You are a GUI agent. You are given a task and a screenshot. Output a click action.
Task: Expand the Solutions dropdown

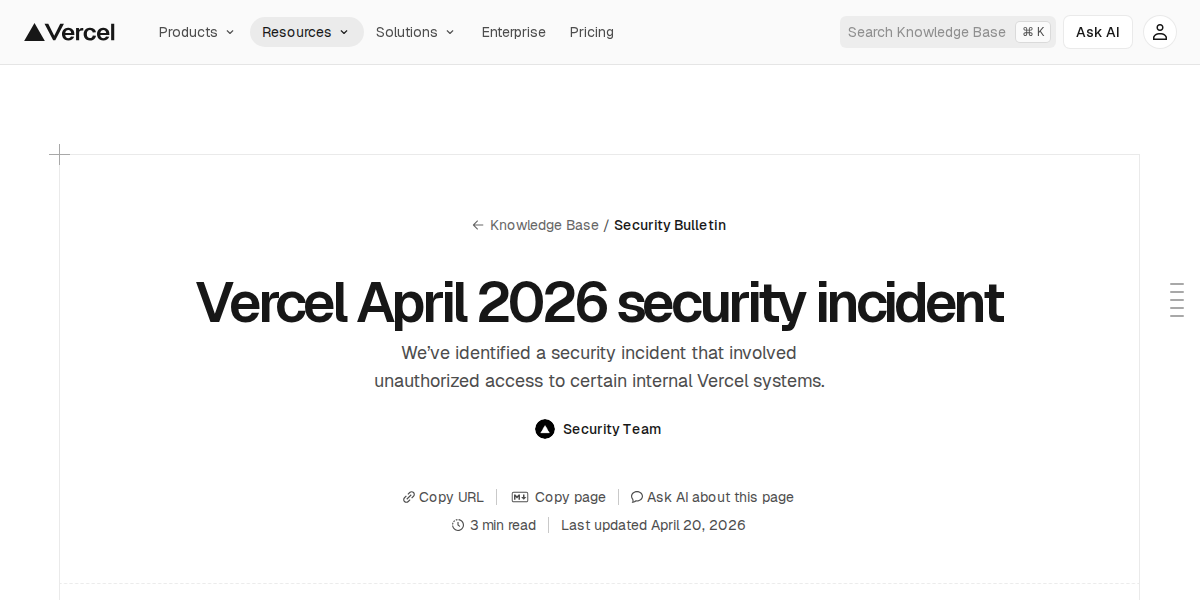pyautogui.click(x=415, y=31)
